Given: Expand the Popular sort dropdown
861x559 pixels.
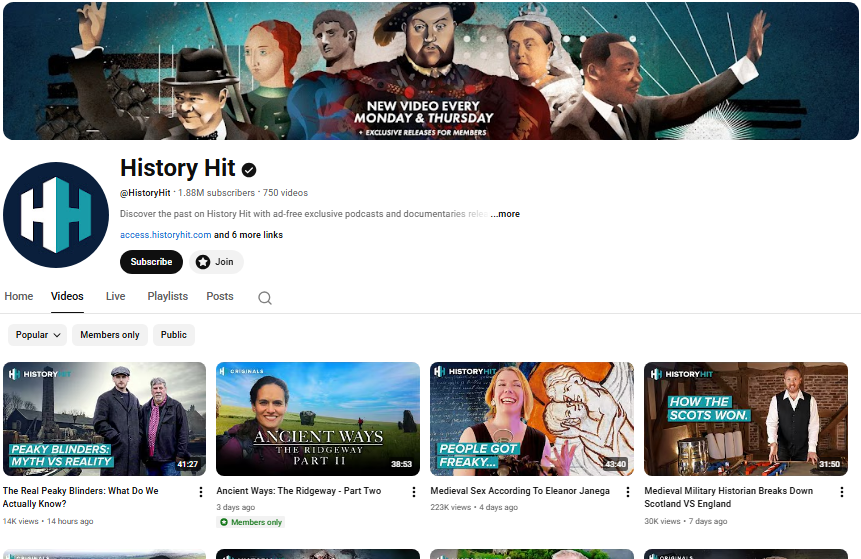Looking at the screenshot, I should tap(37, 335).
